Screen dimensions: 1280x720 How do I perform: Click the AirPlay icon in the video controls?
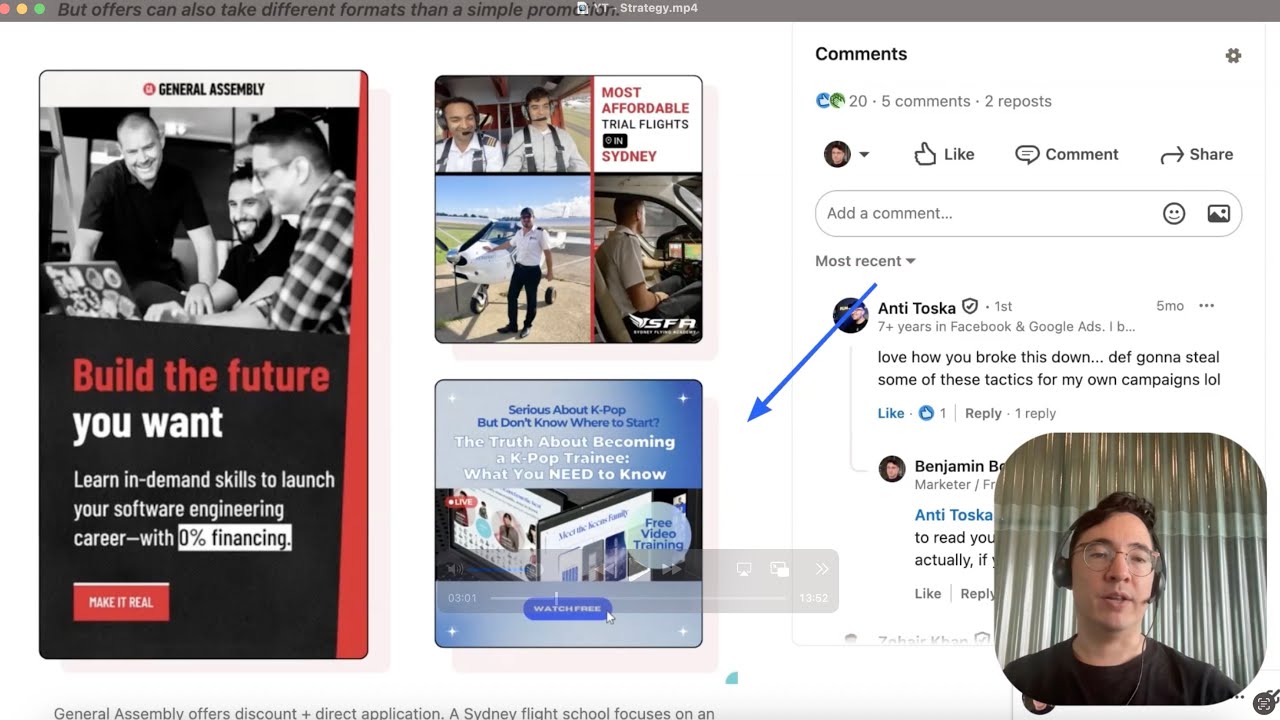tap(744, 569)
